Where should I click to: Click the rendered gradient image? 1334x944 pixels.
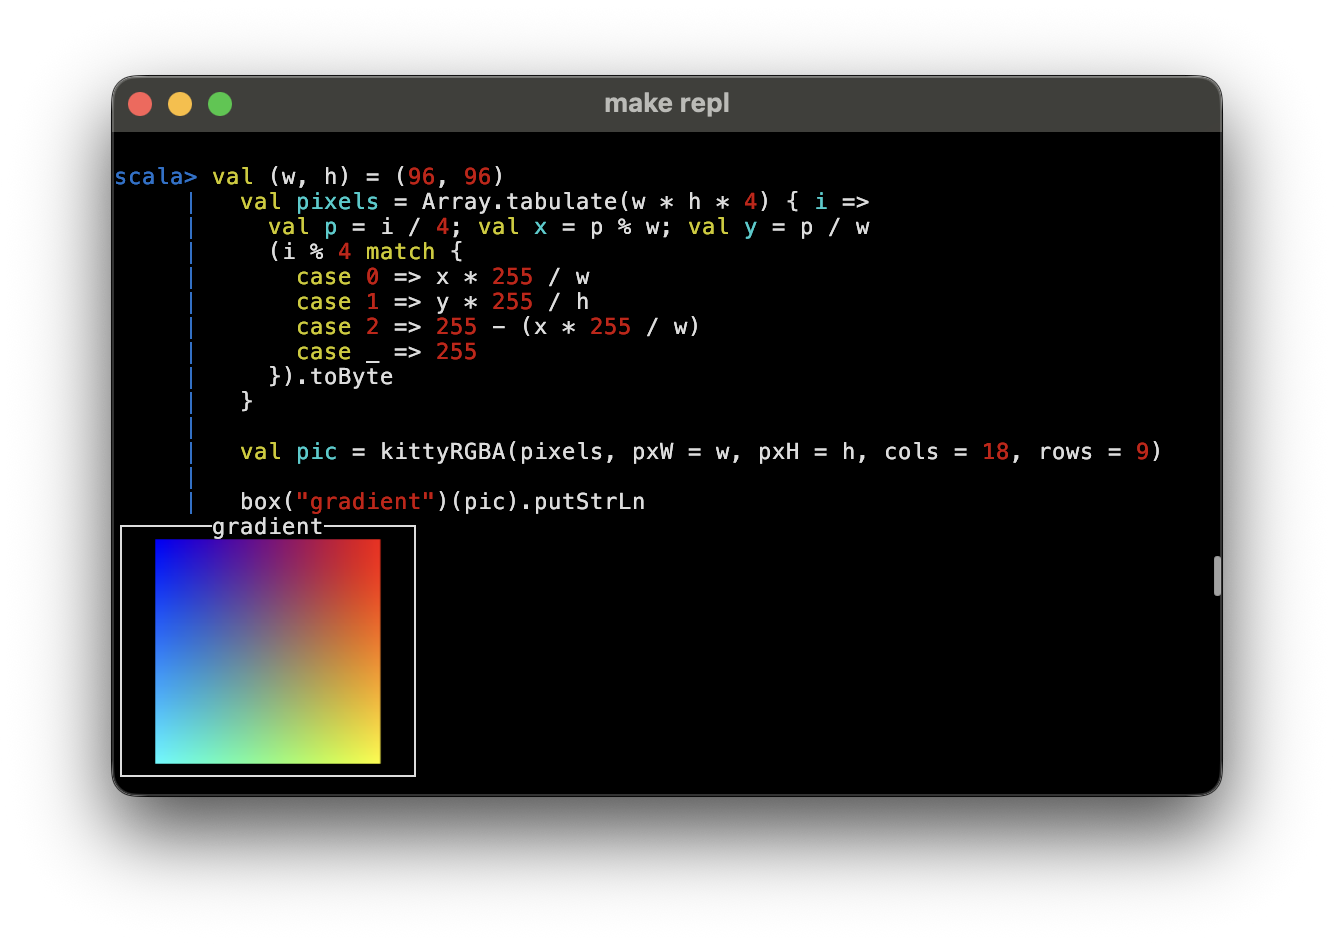tap(268, 651)
